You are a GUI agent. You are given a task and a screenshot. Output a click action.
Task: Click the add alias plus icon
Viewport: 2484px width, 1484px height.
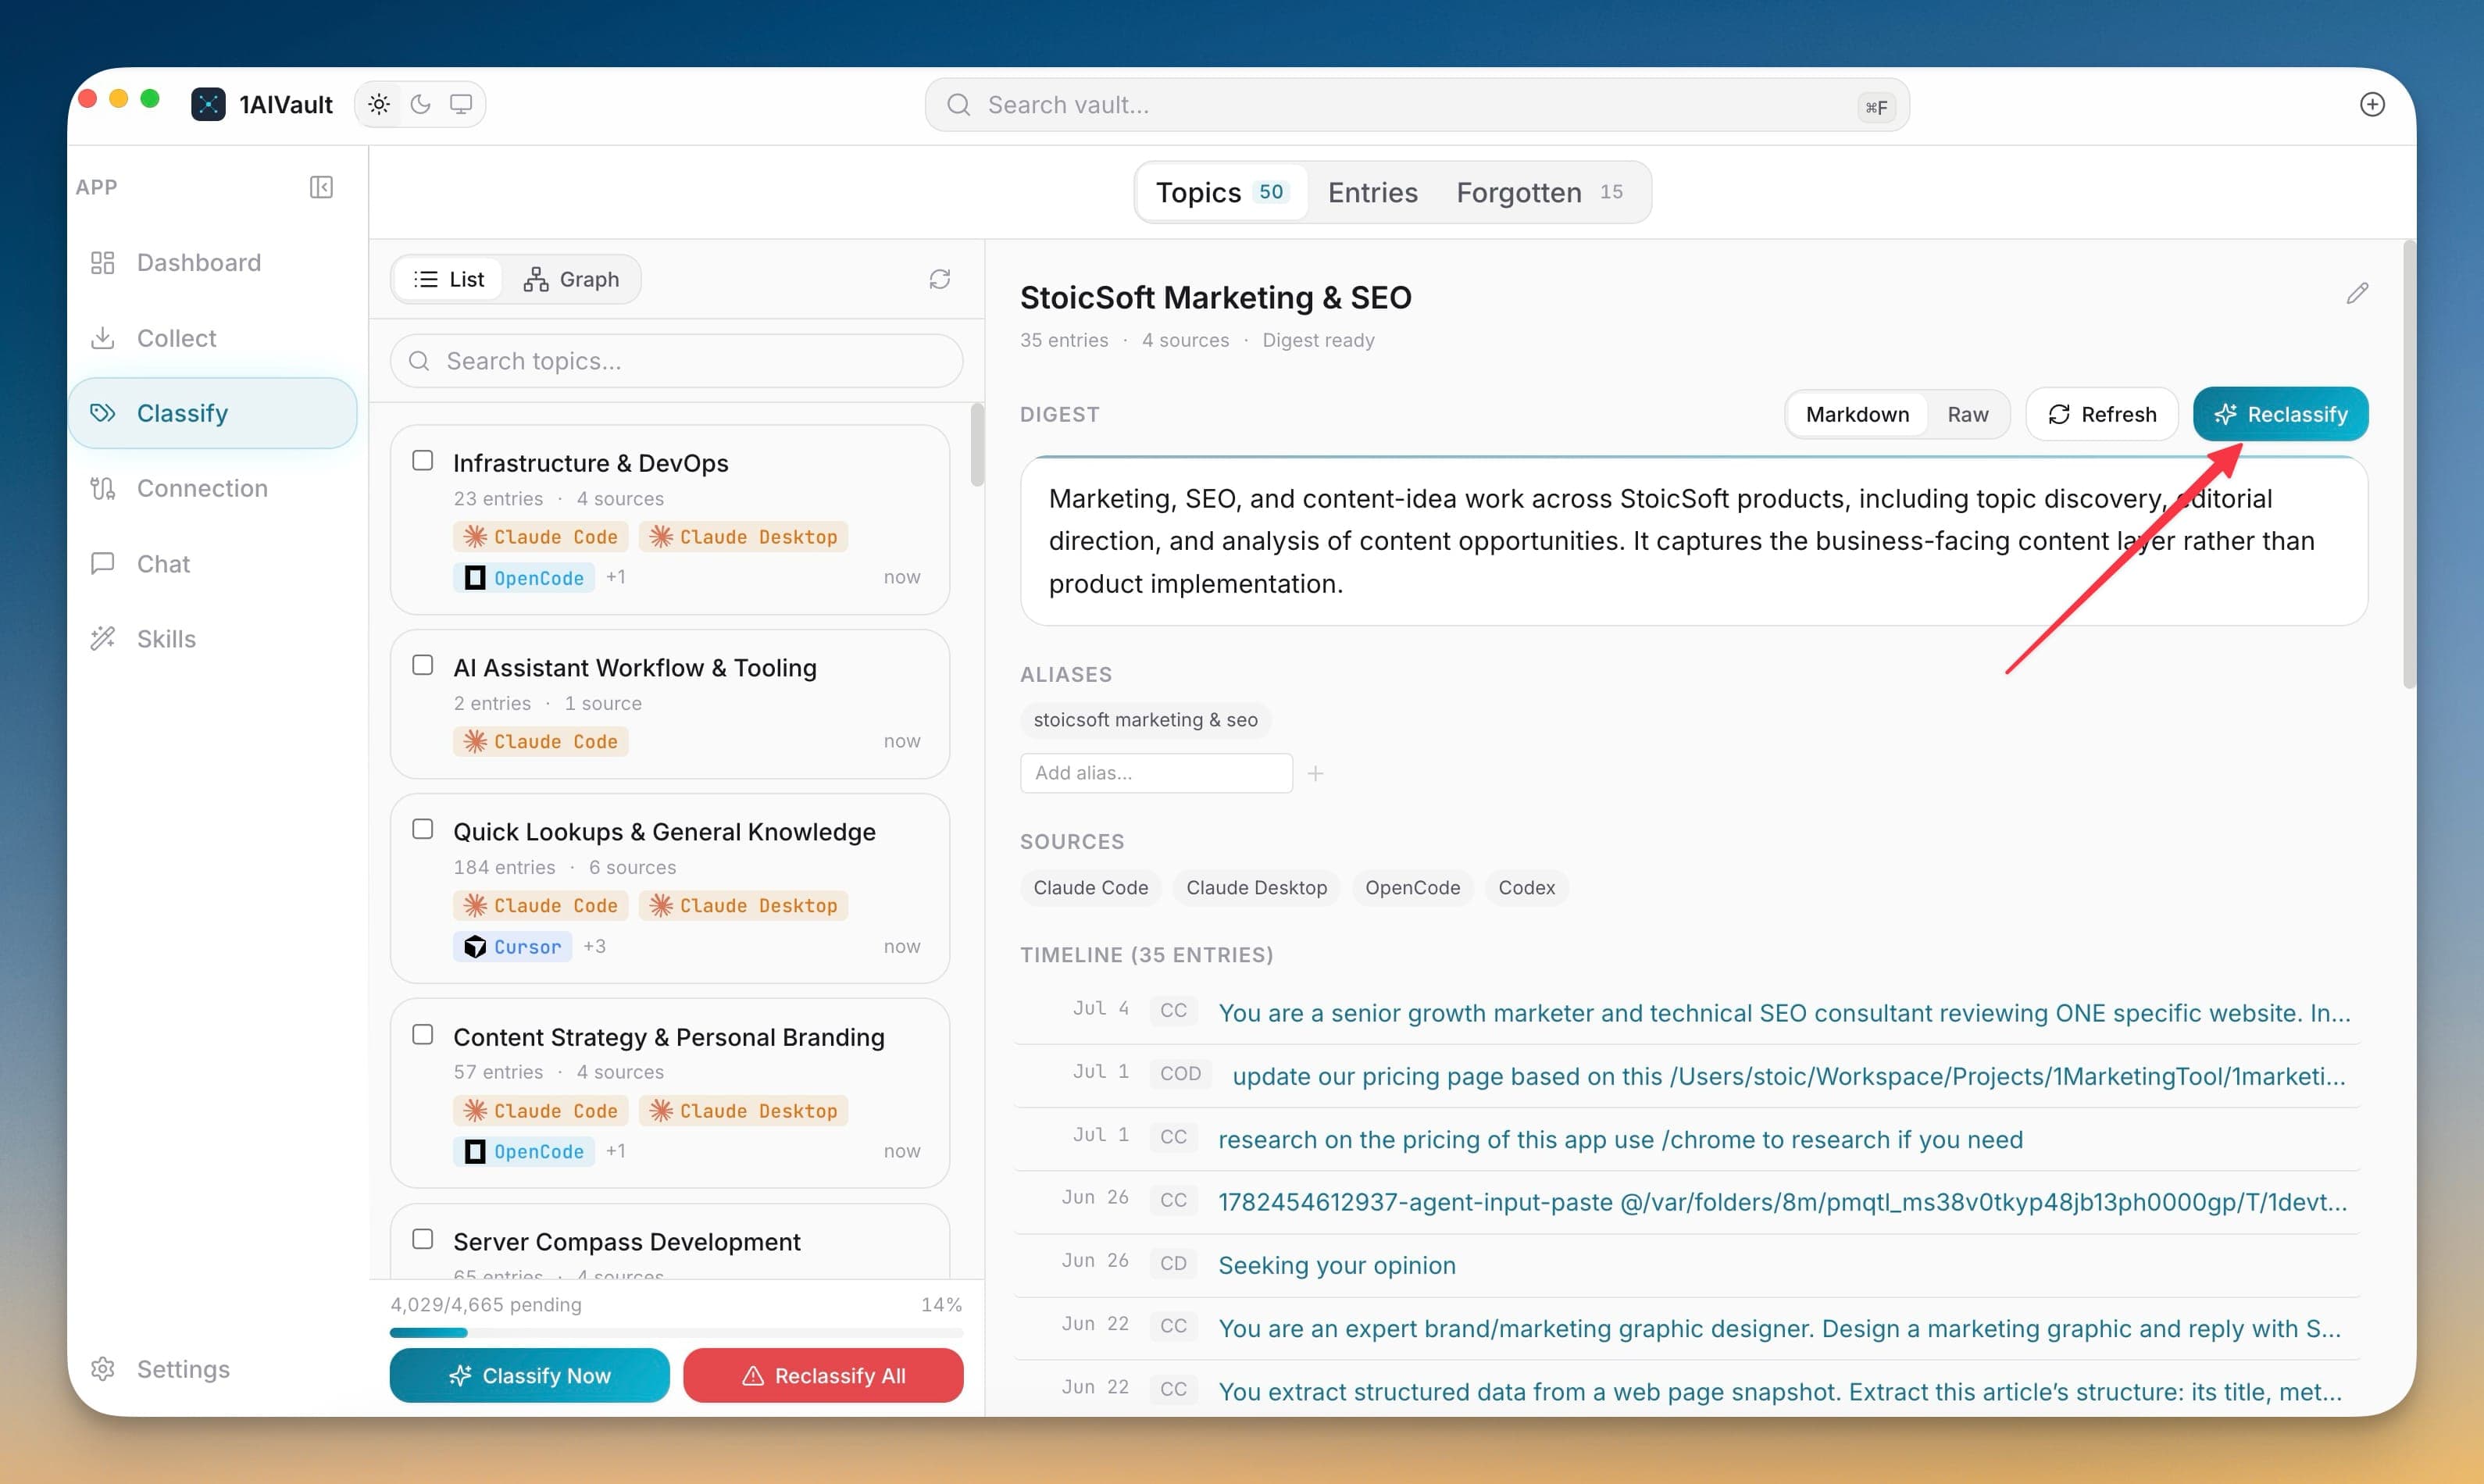tap(1315, 773)
